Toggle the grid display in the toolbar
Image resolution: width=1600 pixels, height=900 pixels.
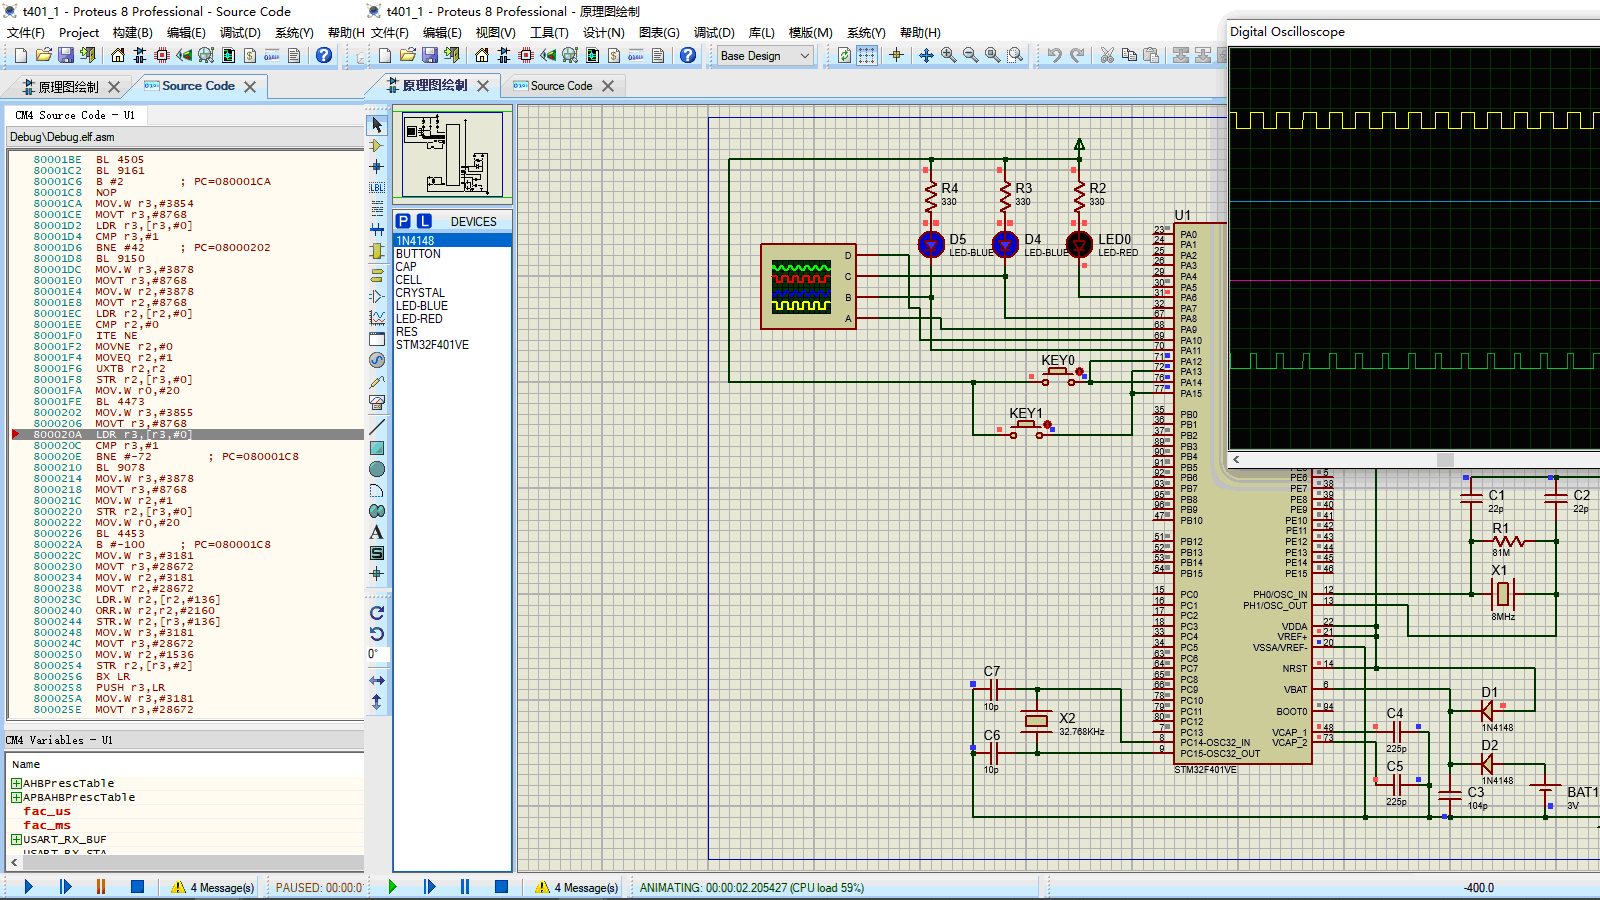(x=867, y=56)
